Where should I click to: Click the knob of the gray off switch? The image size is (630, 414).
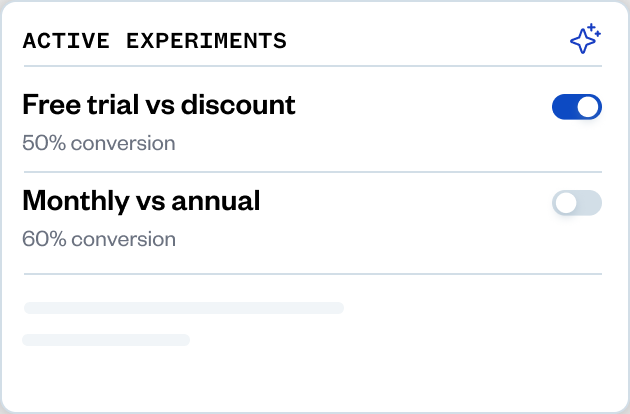coord(566,203)
